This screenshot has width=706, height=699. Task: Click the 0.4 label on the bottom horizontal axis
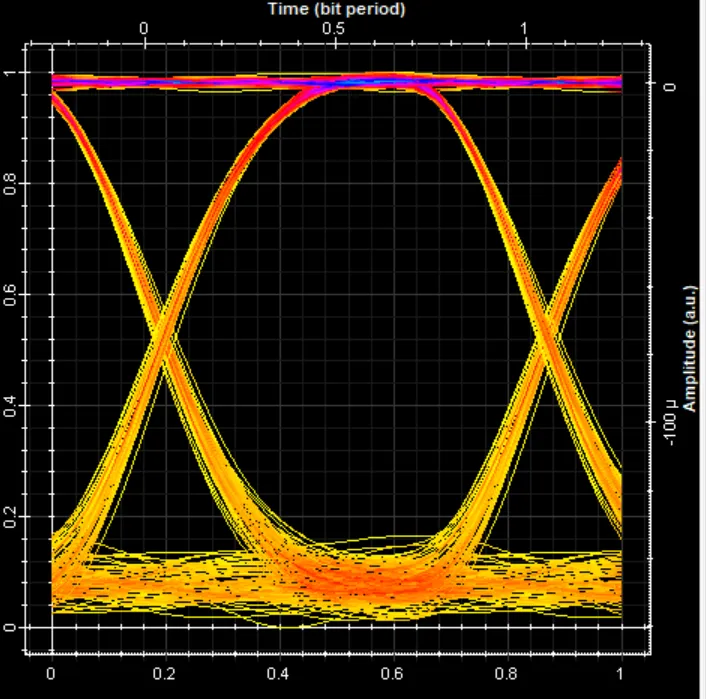278,674
